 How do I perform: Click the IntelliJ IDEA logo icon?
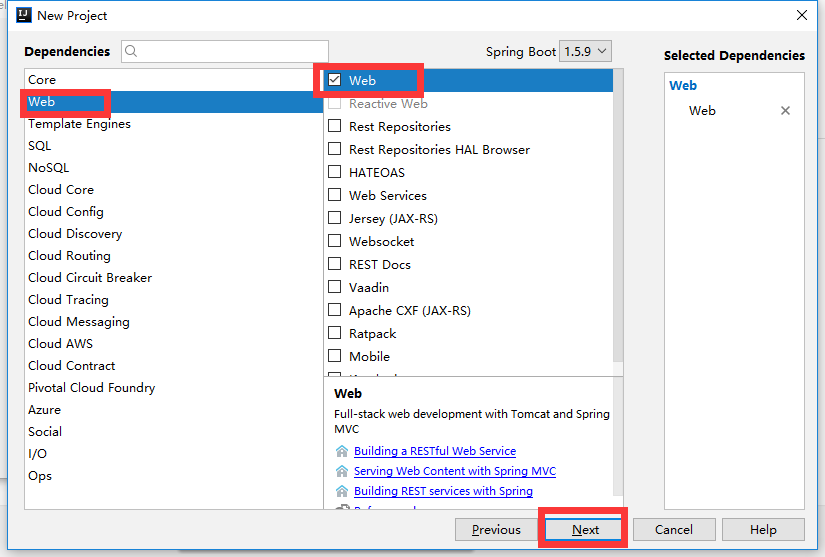coord(24,15)
